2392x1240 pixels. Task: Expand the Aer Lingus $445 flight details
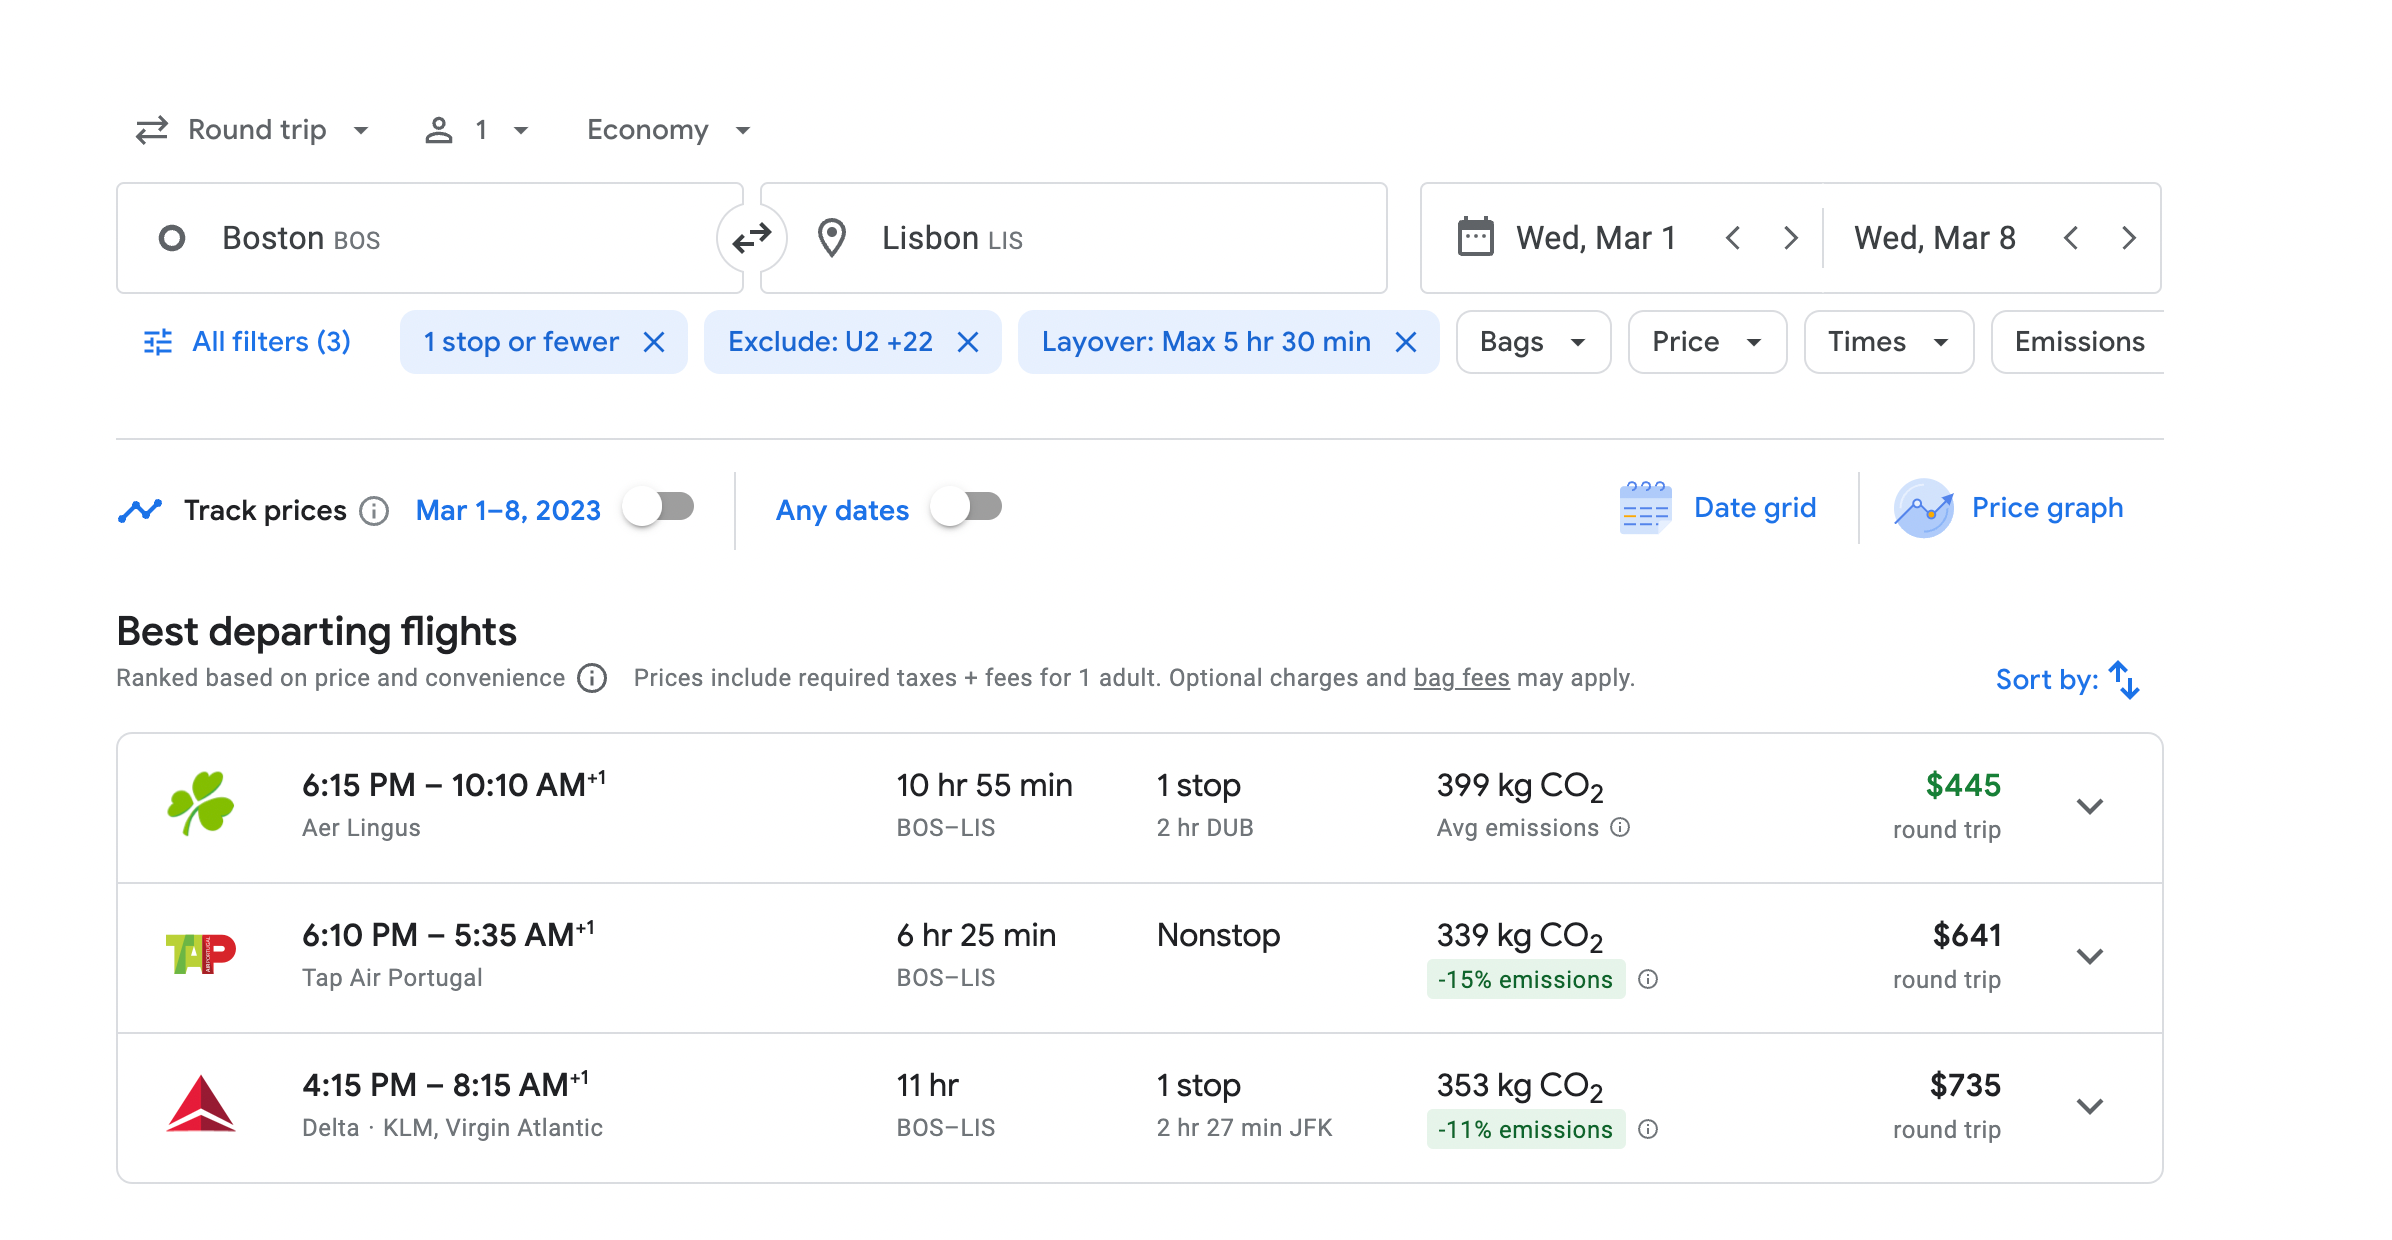2089,806
